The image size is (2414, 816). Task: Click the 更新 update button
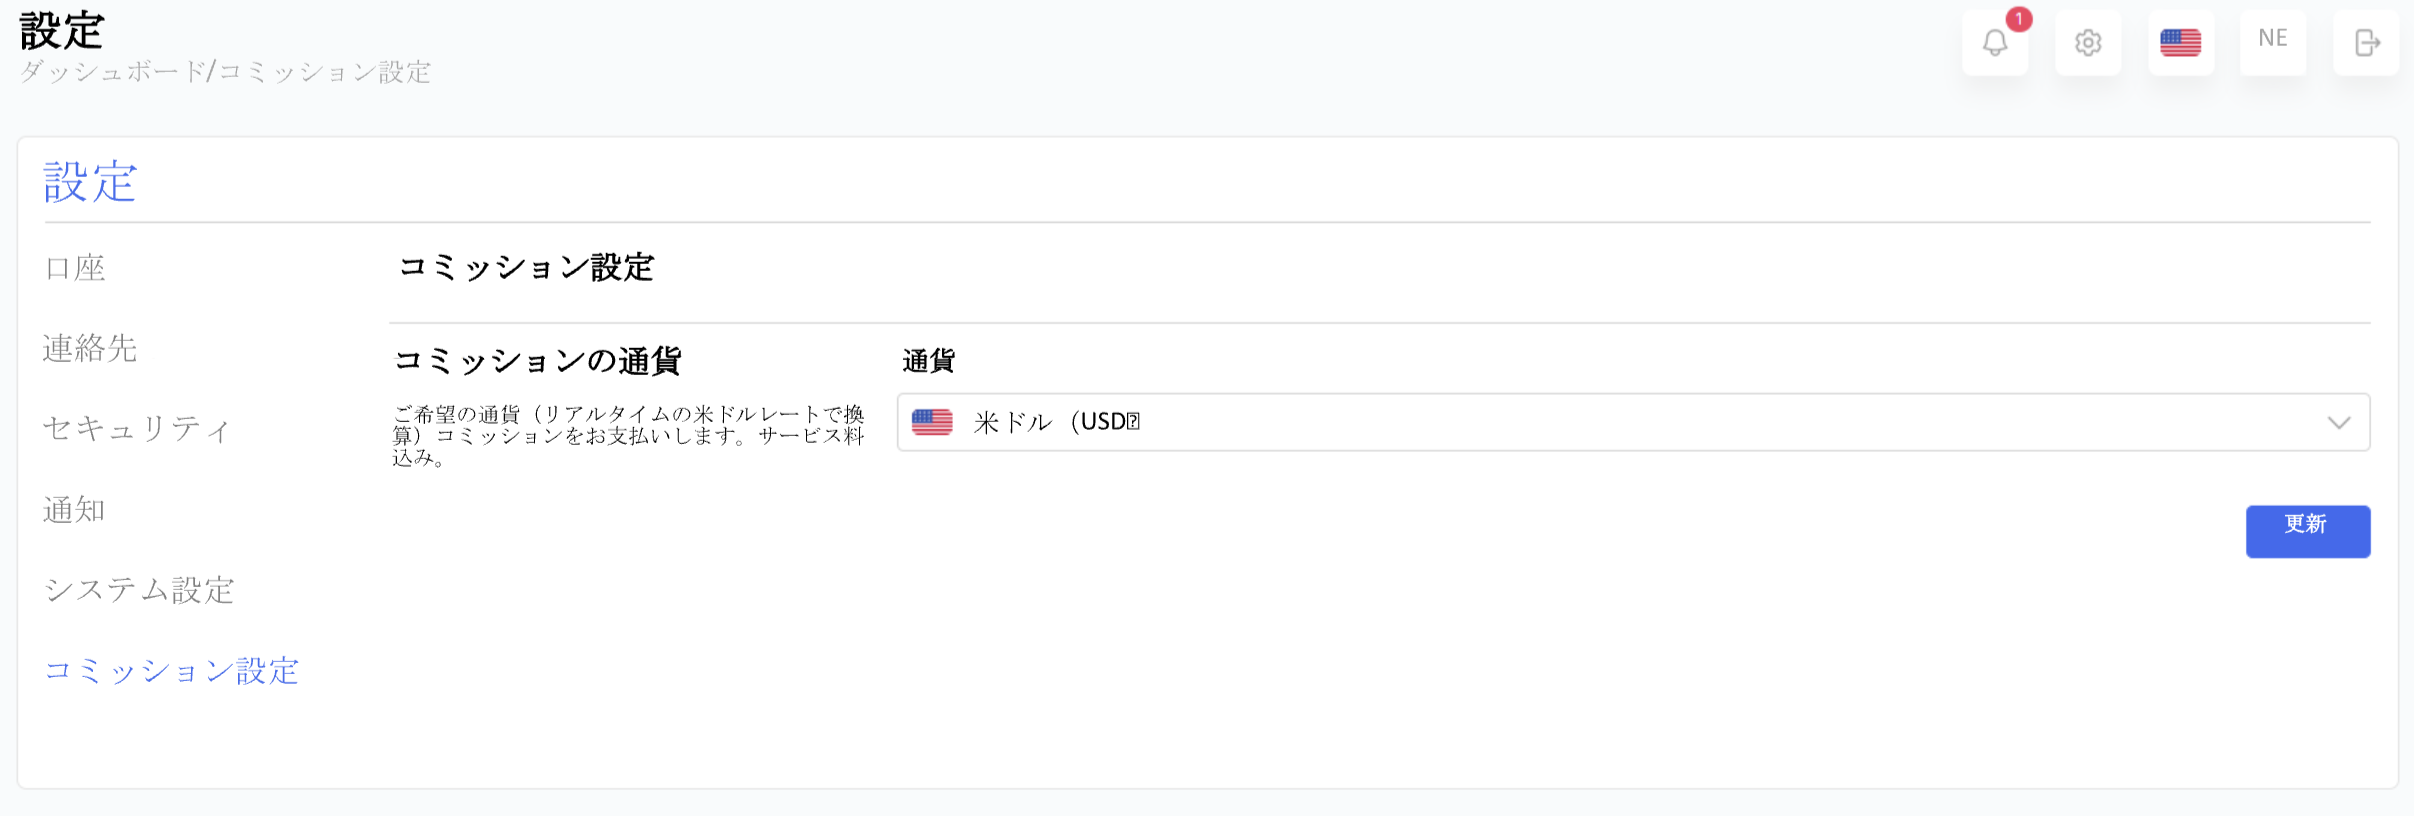point(2307,531)
